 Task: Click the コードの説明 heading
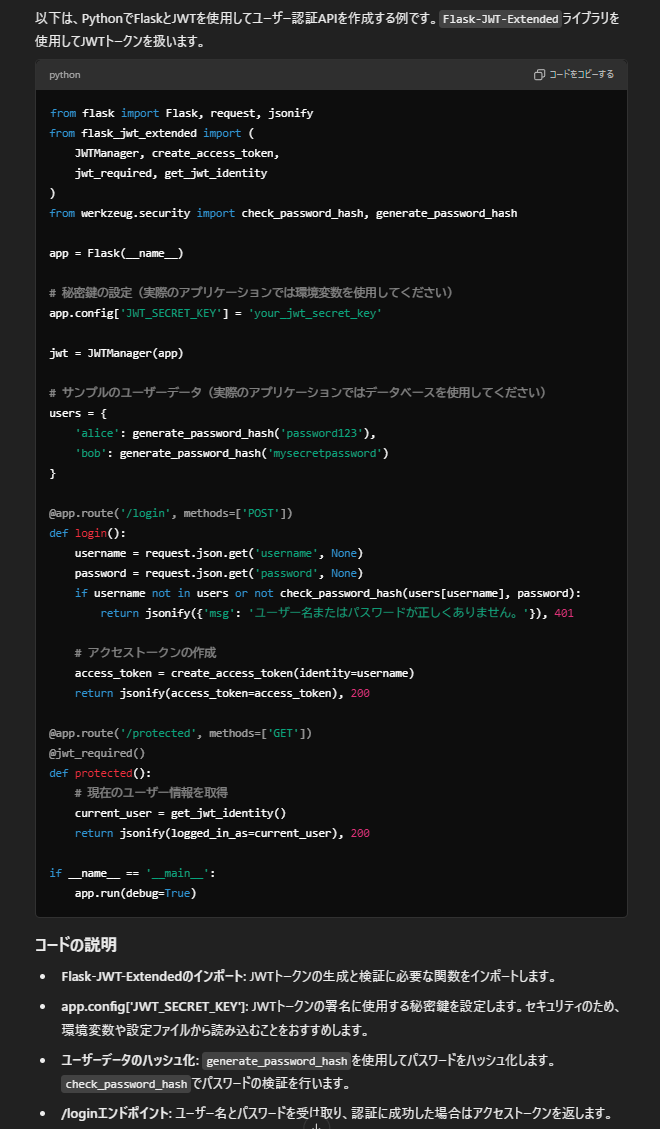(x=76, y=945)
